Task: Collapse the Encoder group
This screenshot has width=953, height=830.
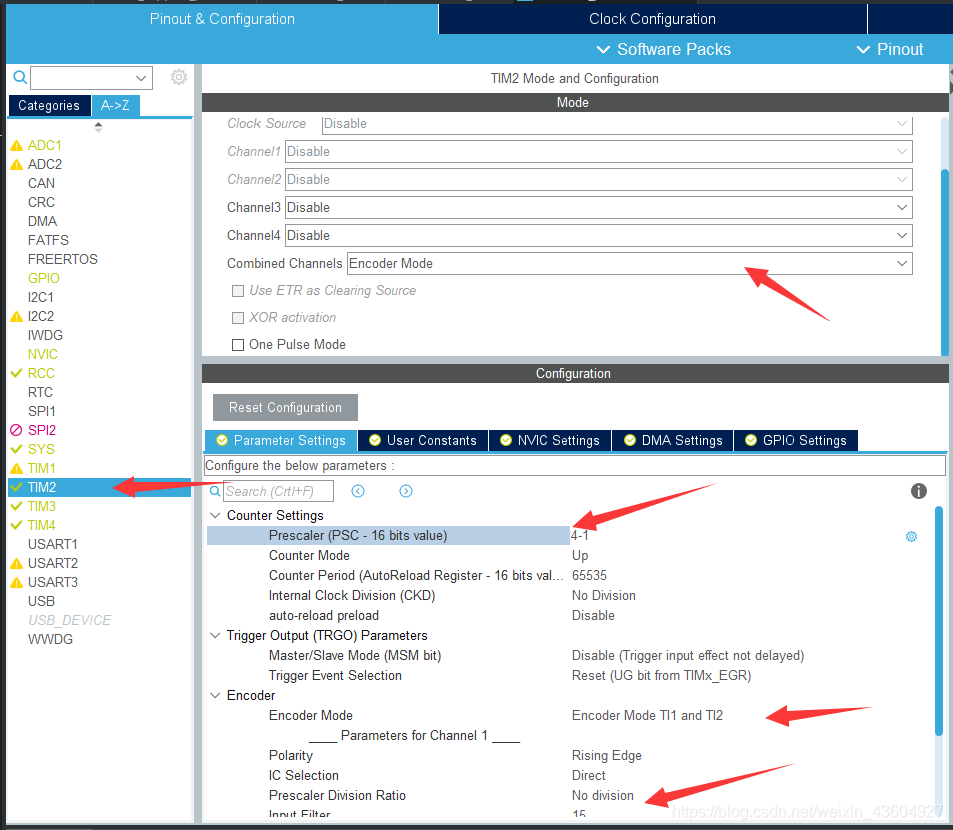Action: click(215, 695)
